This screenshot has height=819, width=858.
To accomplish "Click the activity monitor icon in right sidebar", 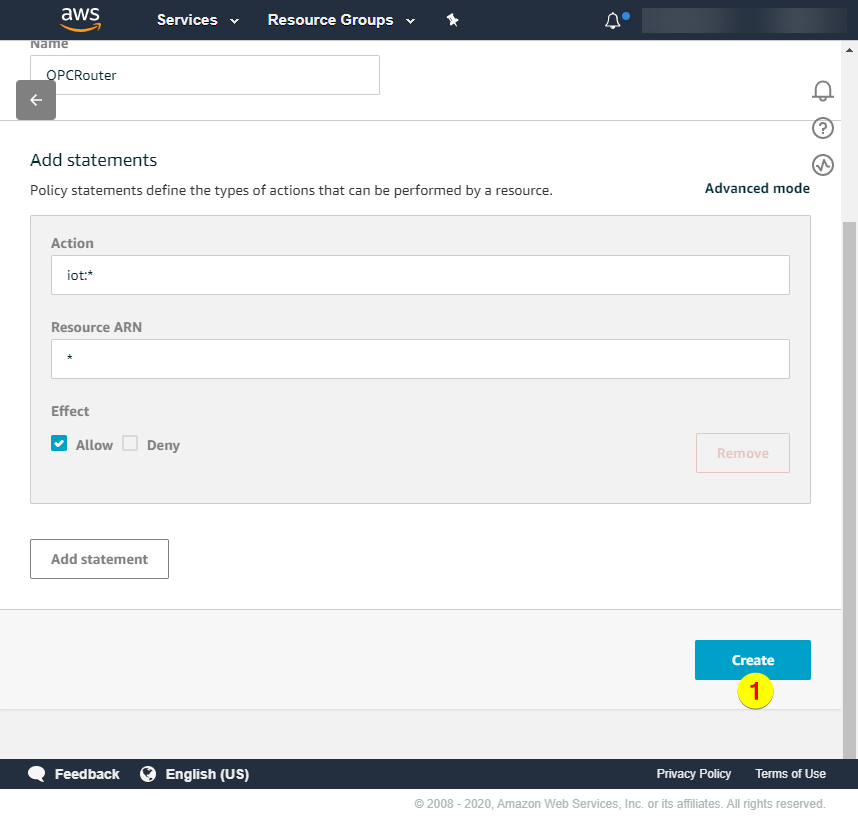I will (x=822, y=165).
